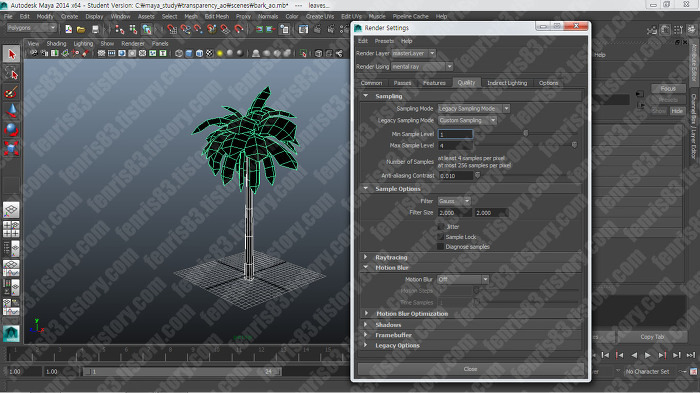Viewport: 700px width, 393px height.
Task: Click the make live magnet icon
Action: pos(238,29)
